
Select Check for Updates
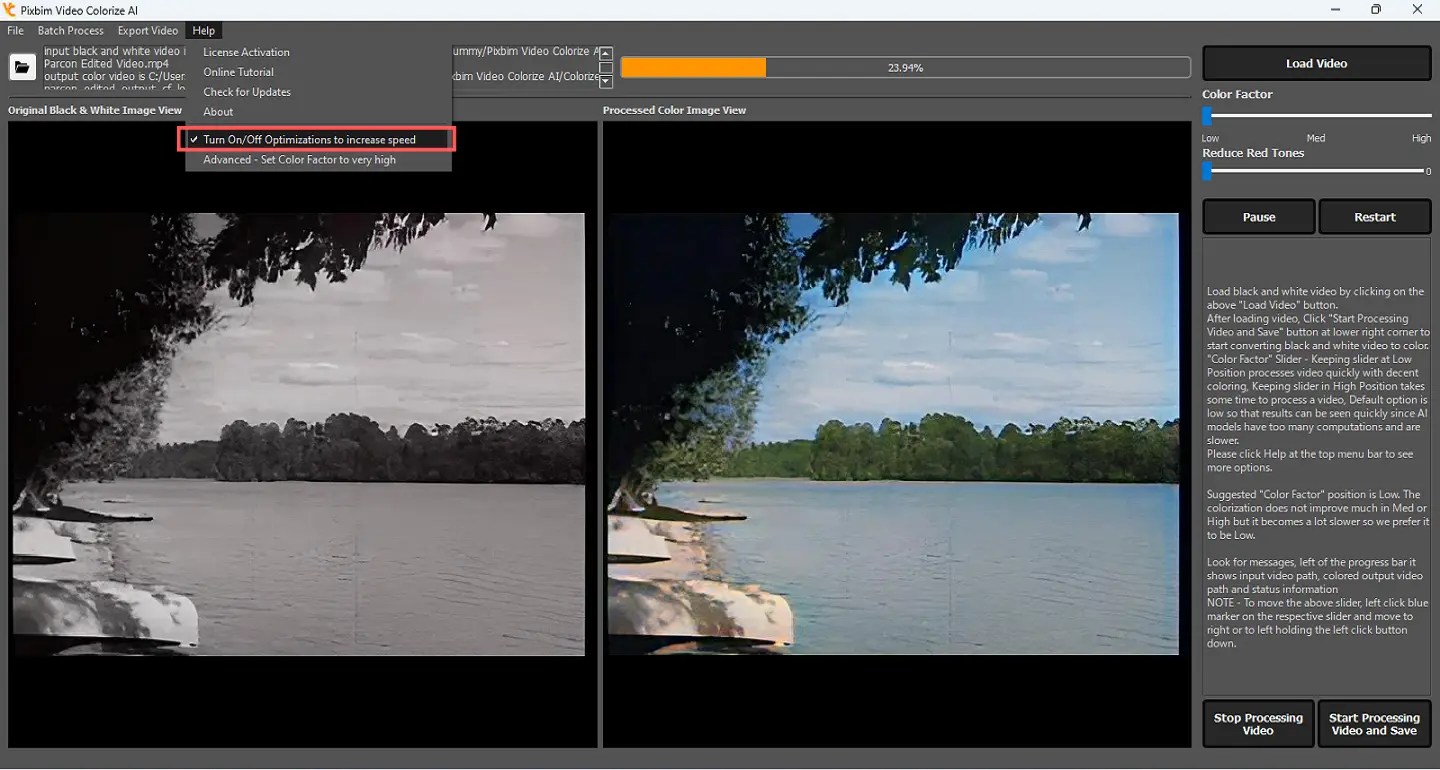point(246,91)
